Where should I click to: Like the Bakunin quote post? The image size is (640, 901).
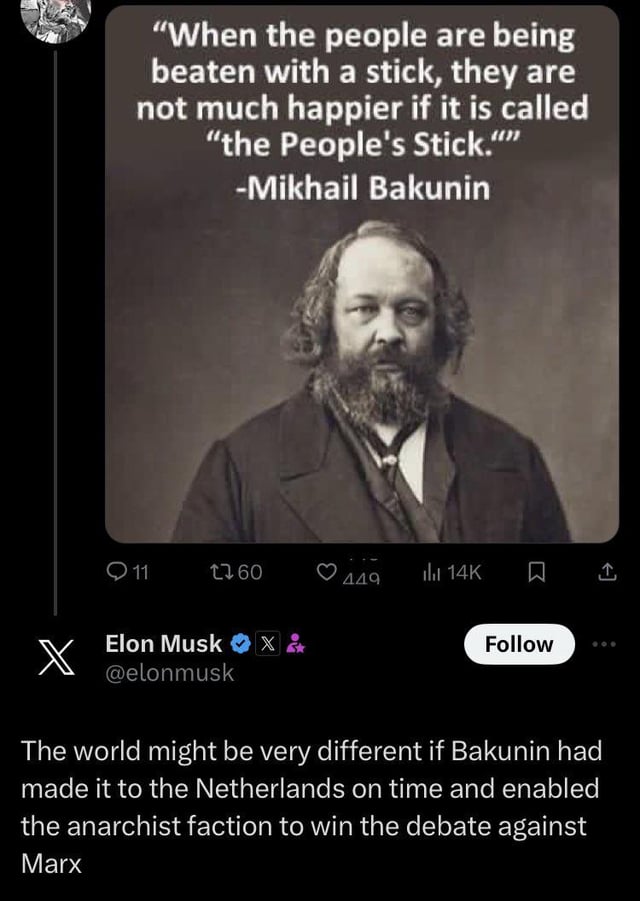point(326,572)
